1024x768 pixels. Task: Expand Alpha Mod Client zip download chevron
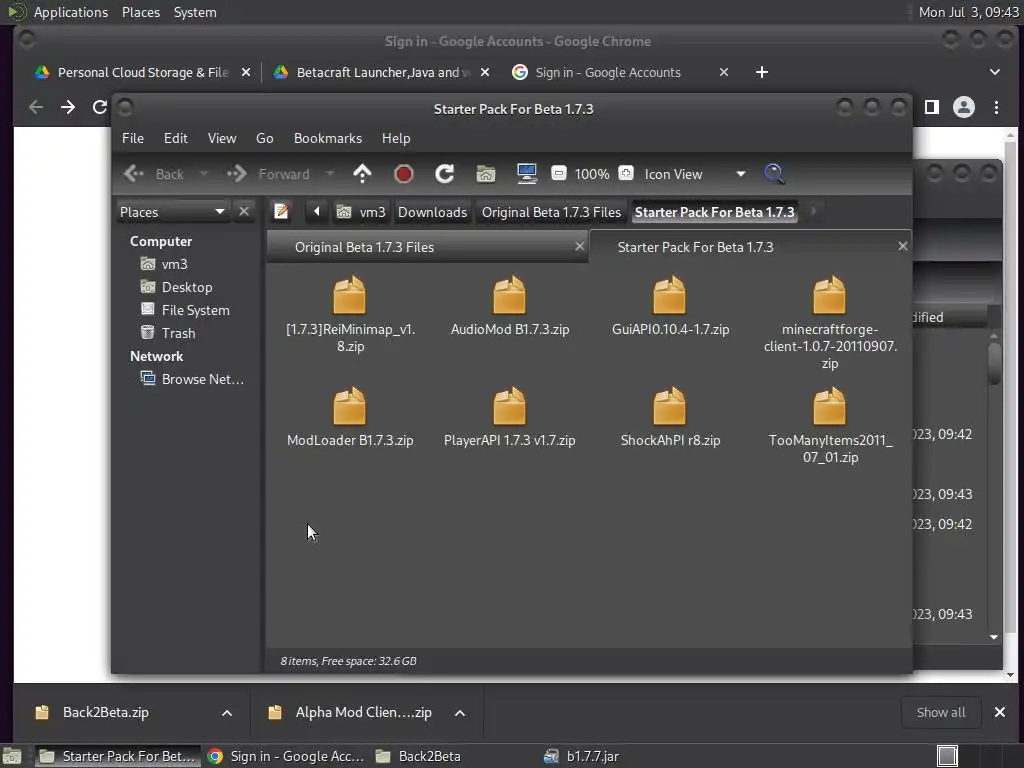click(460, 712)
